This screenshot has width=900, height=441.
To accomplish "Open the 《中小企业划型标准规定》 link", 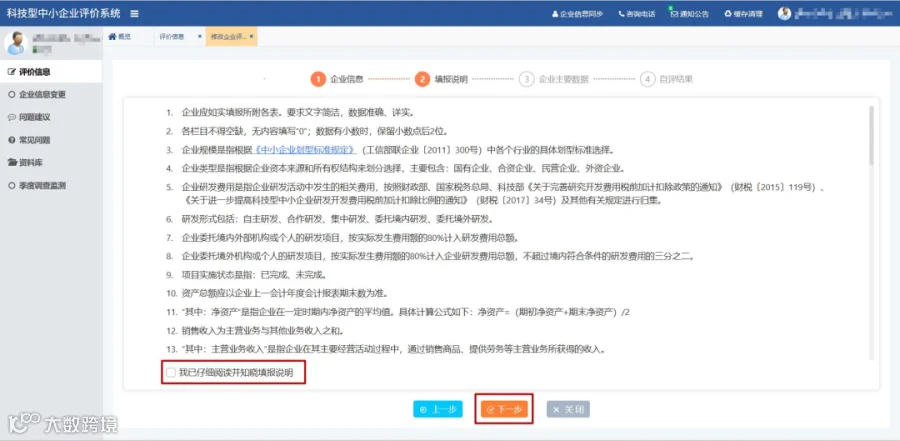I will 305,150.
